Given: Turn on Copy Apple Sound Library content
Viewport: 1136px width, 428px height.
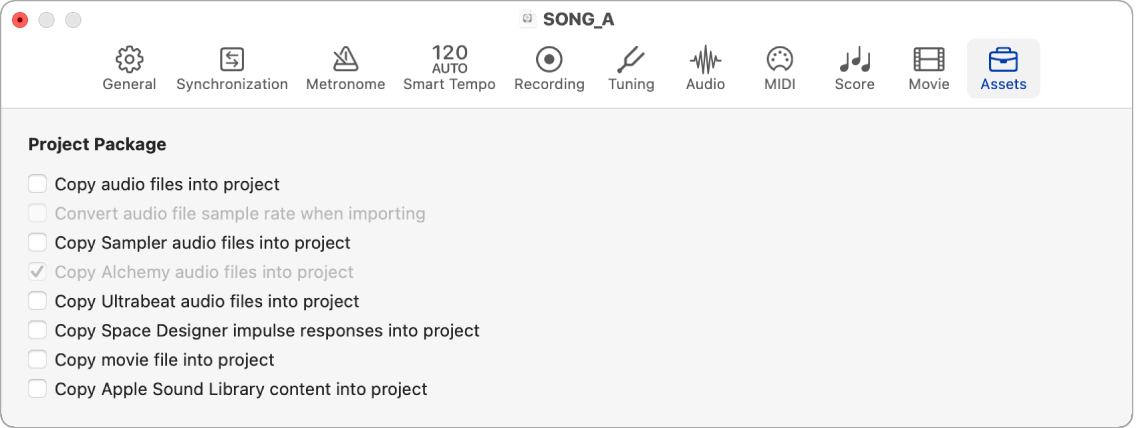Looking at the screenshot, I should coord(38,389).
